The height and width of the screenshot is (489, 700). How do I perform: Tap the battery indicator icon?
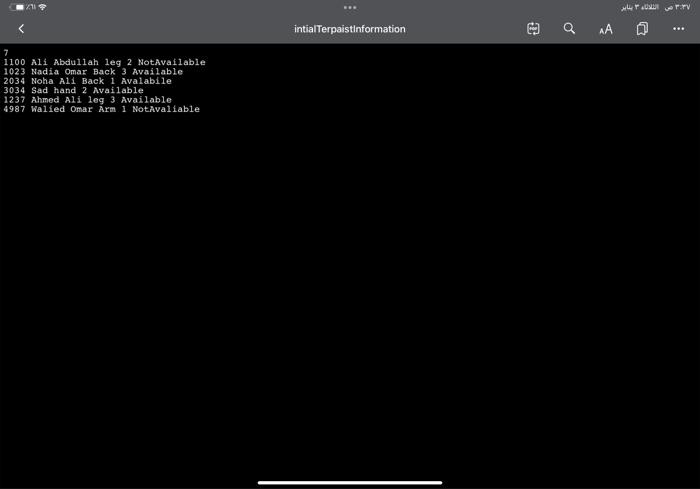tap(17, 7)
